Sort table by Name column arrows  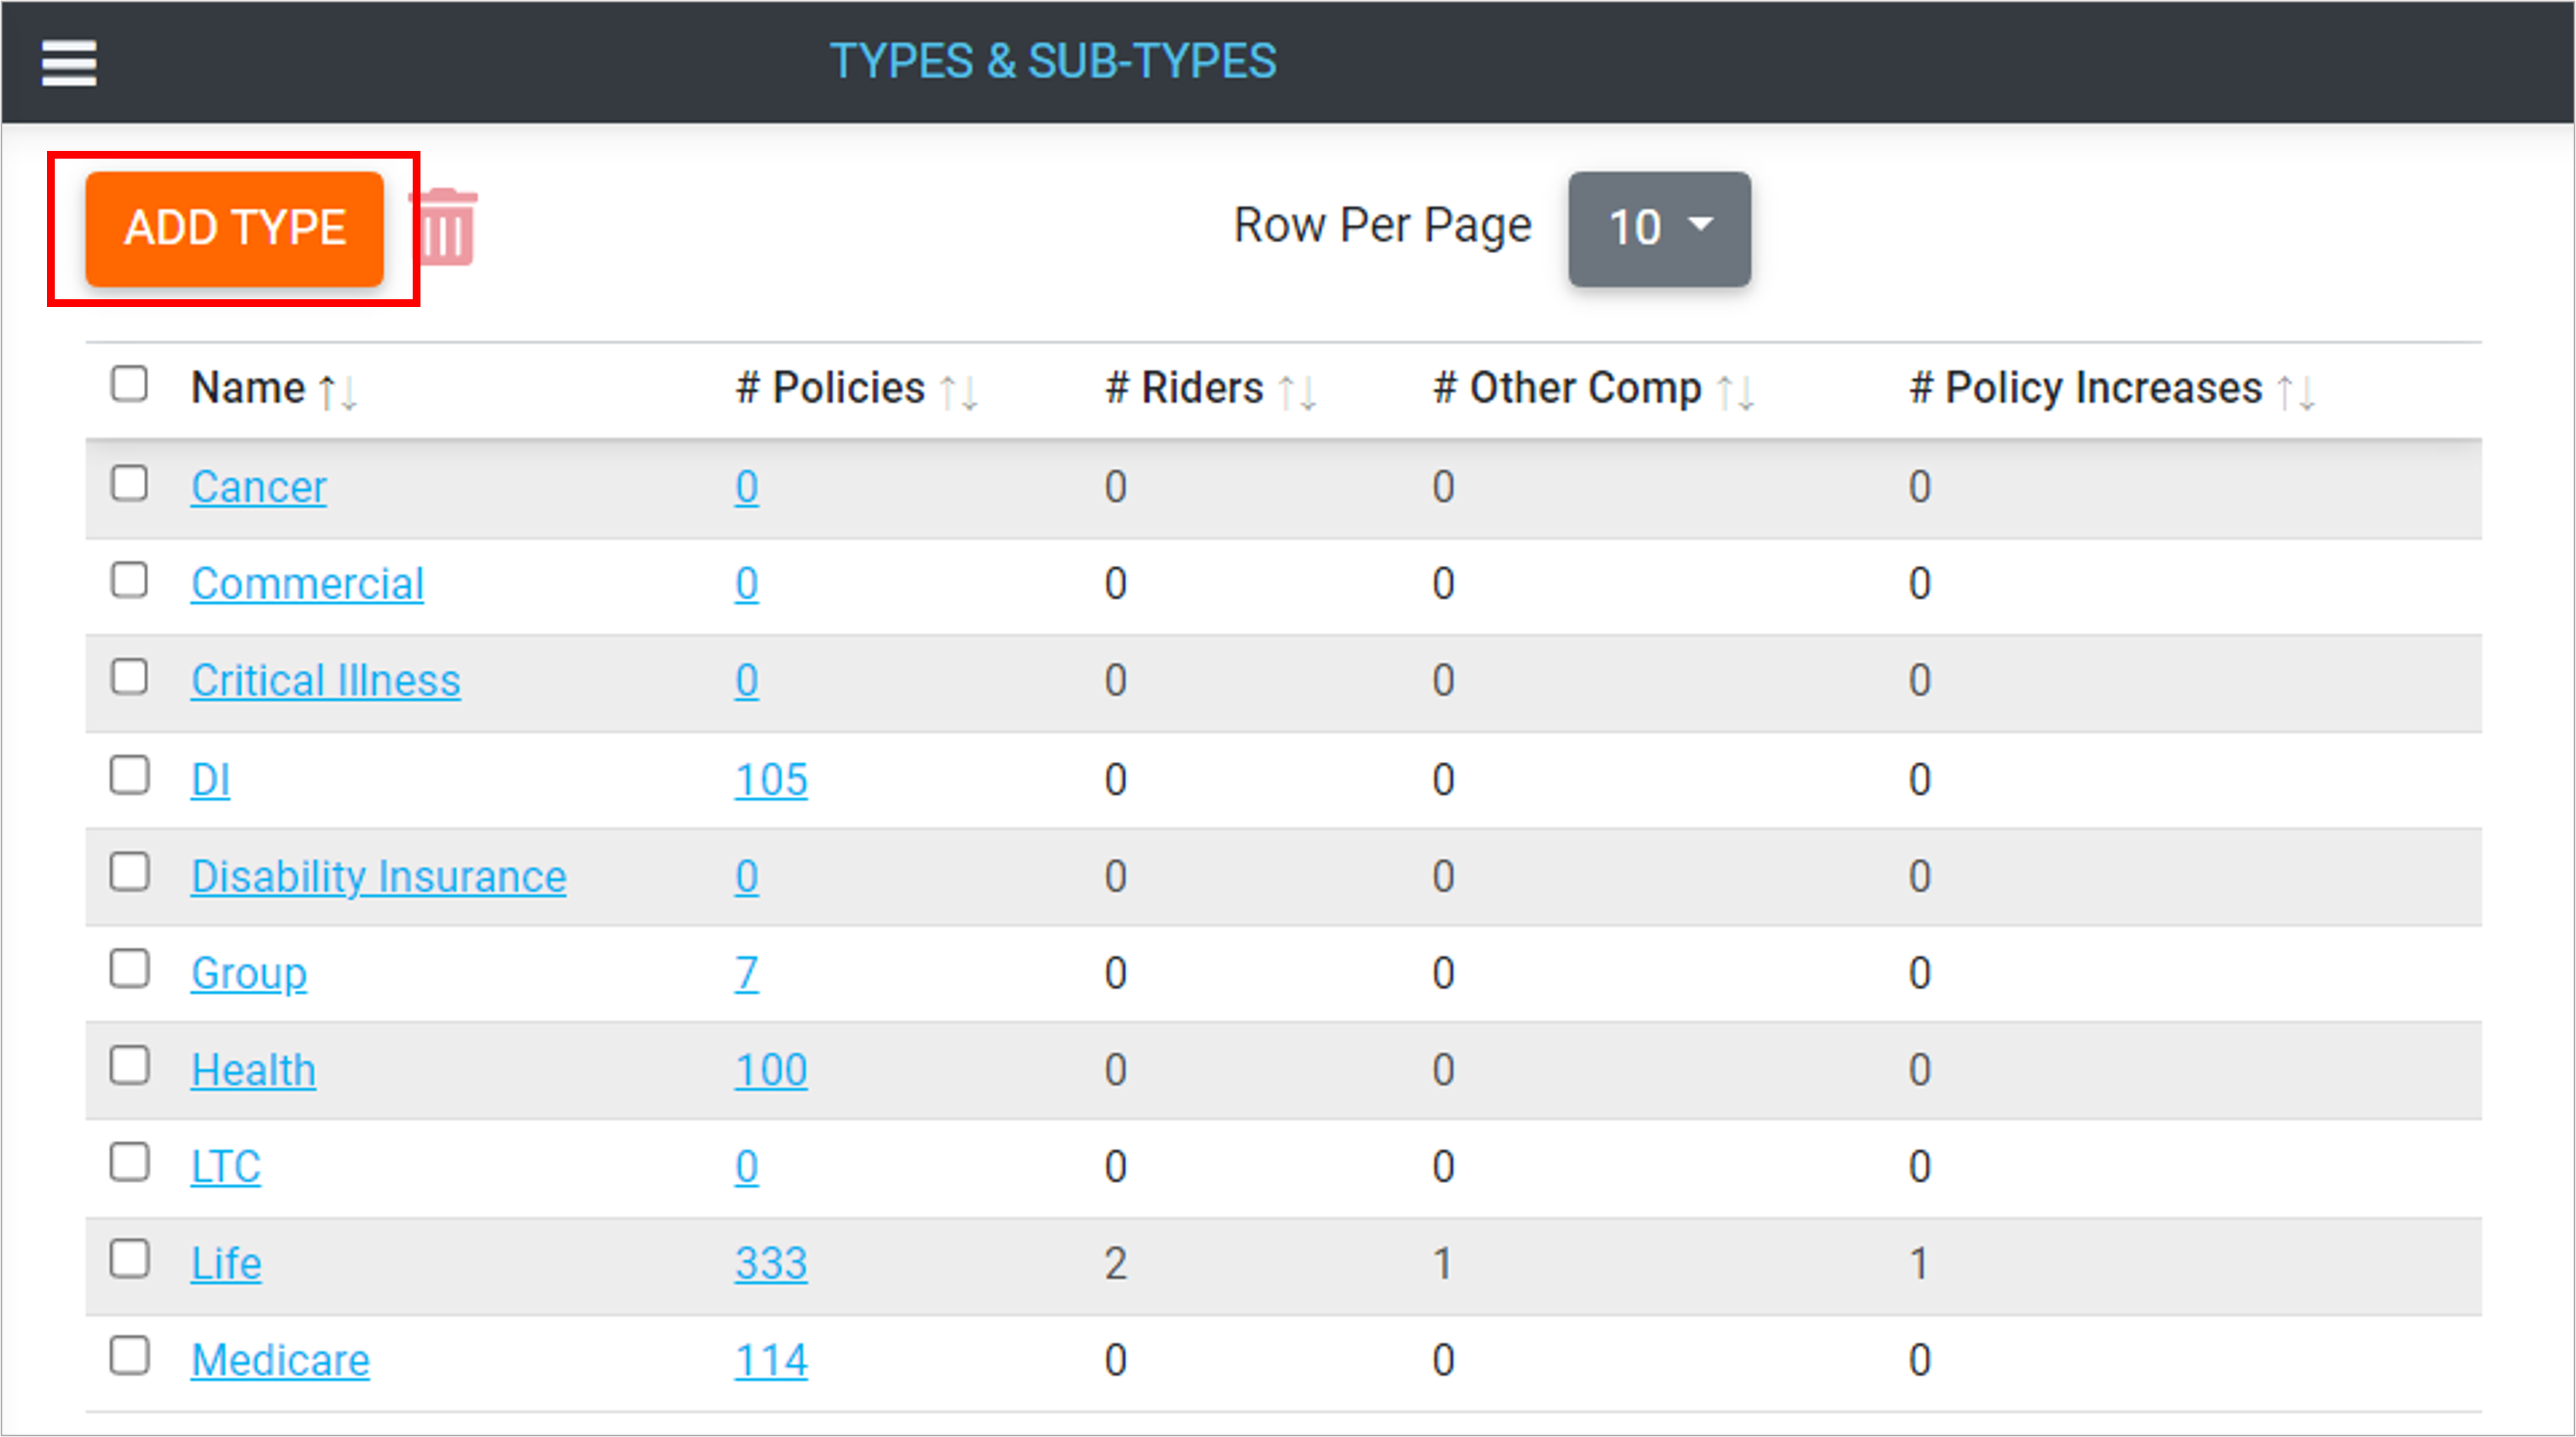[x=338, y=391]
